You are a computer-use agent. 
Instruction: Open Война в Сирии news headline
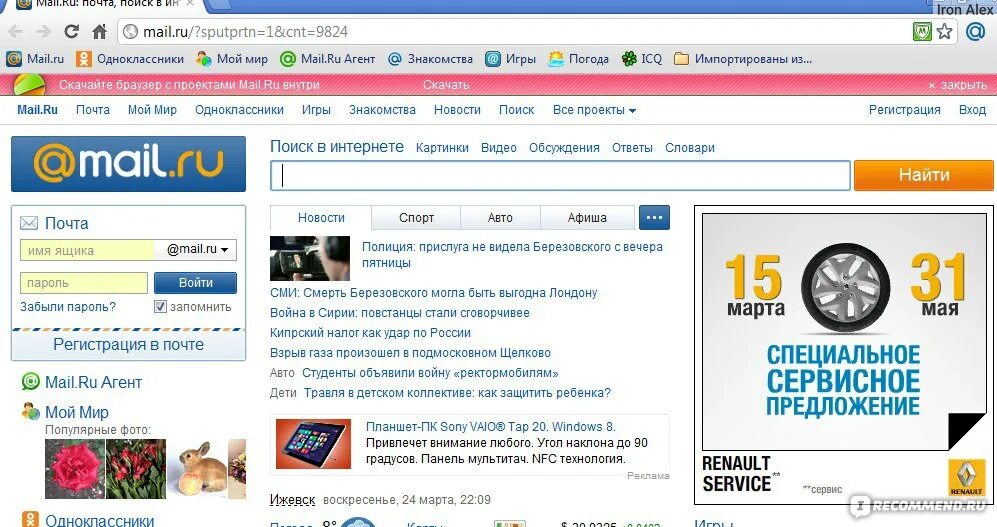399,313
